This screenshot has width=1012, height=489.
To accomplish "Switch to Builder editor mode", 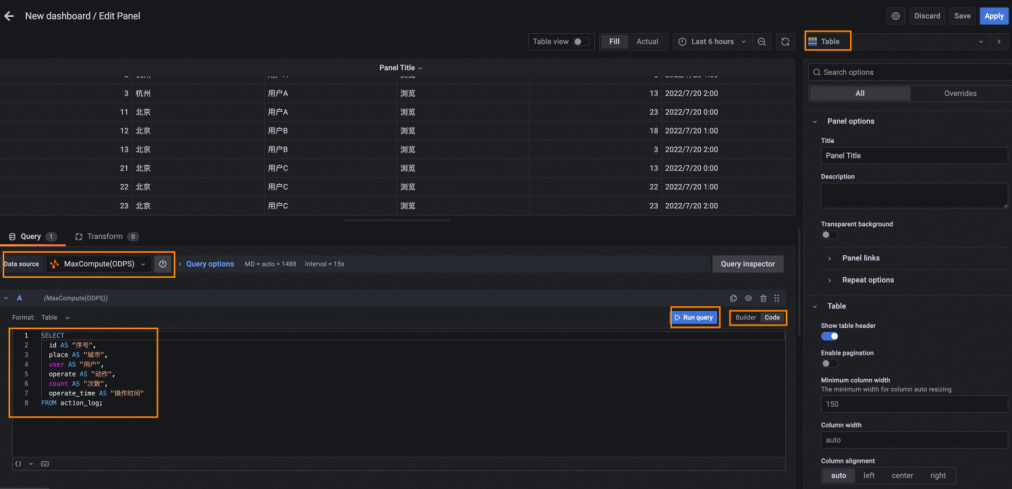I will (745, 317).
